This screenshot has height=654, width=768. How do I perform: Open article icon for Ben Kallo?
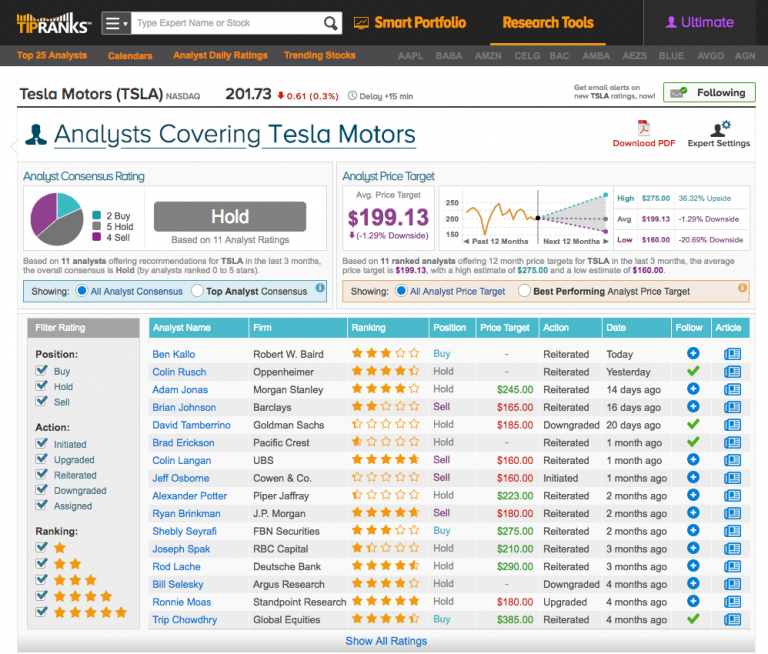tap(732, 354)
